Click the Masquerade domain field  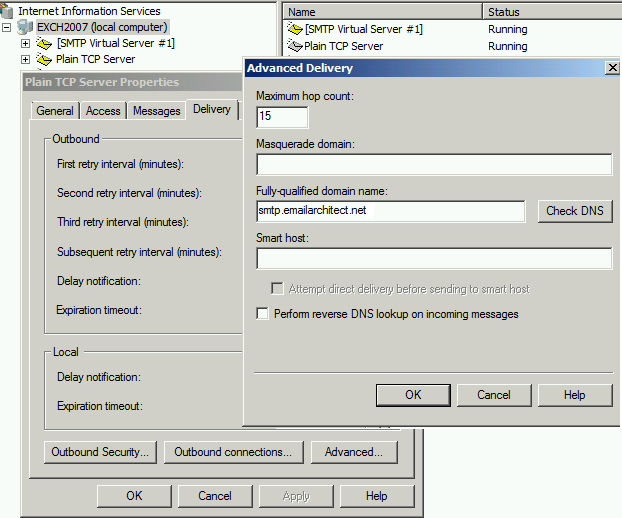pos(434,164)
